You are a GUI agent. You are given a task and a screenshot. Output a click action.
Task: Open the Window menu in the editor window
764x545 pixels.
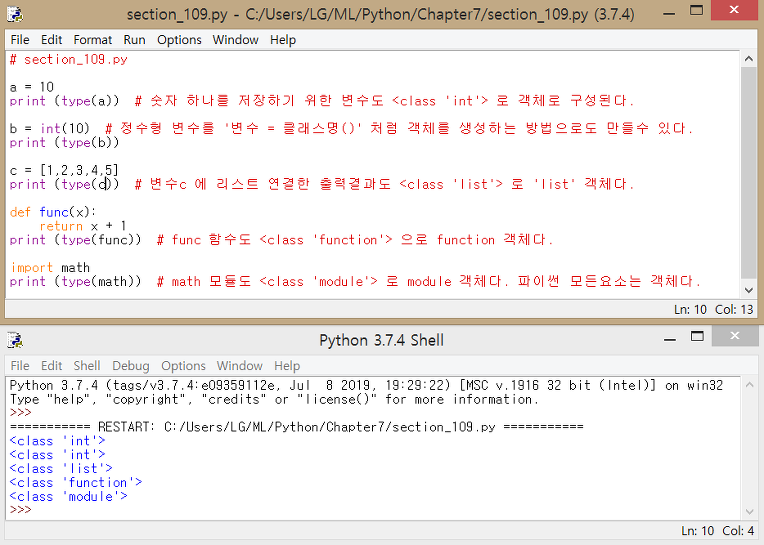click(x=235, y=40)
